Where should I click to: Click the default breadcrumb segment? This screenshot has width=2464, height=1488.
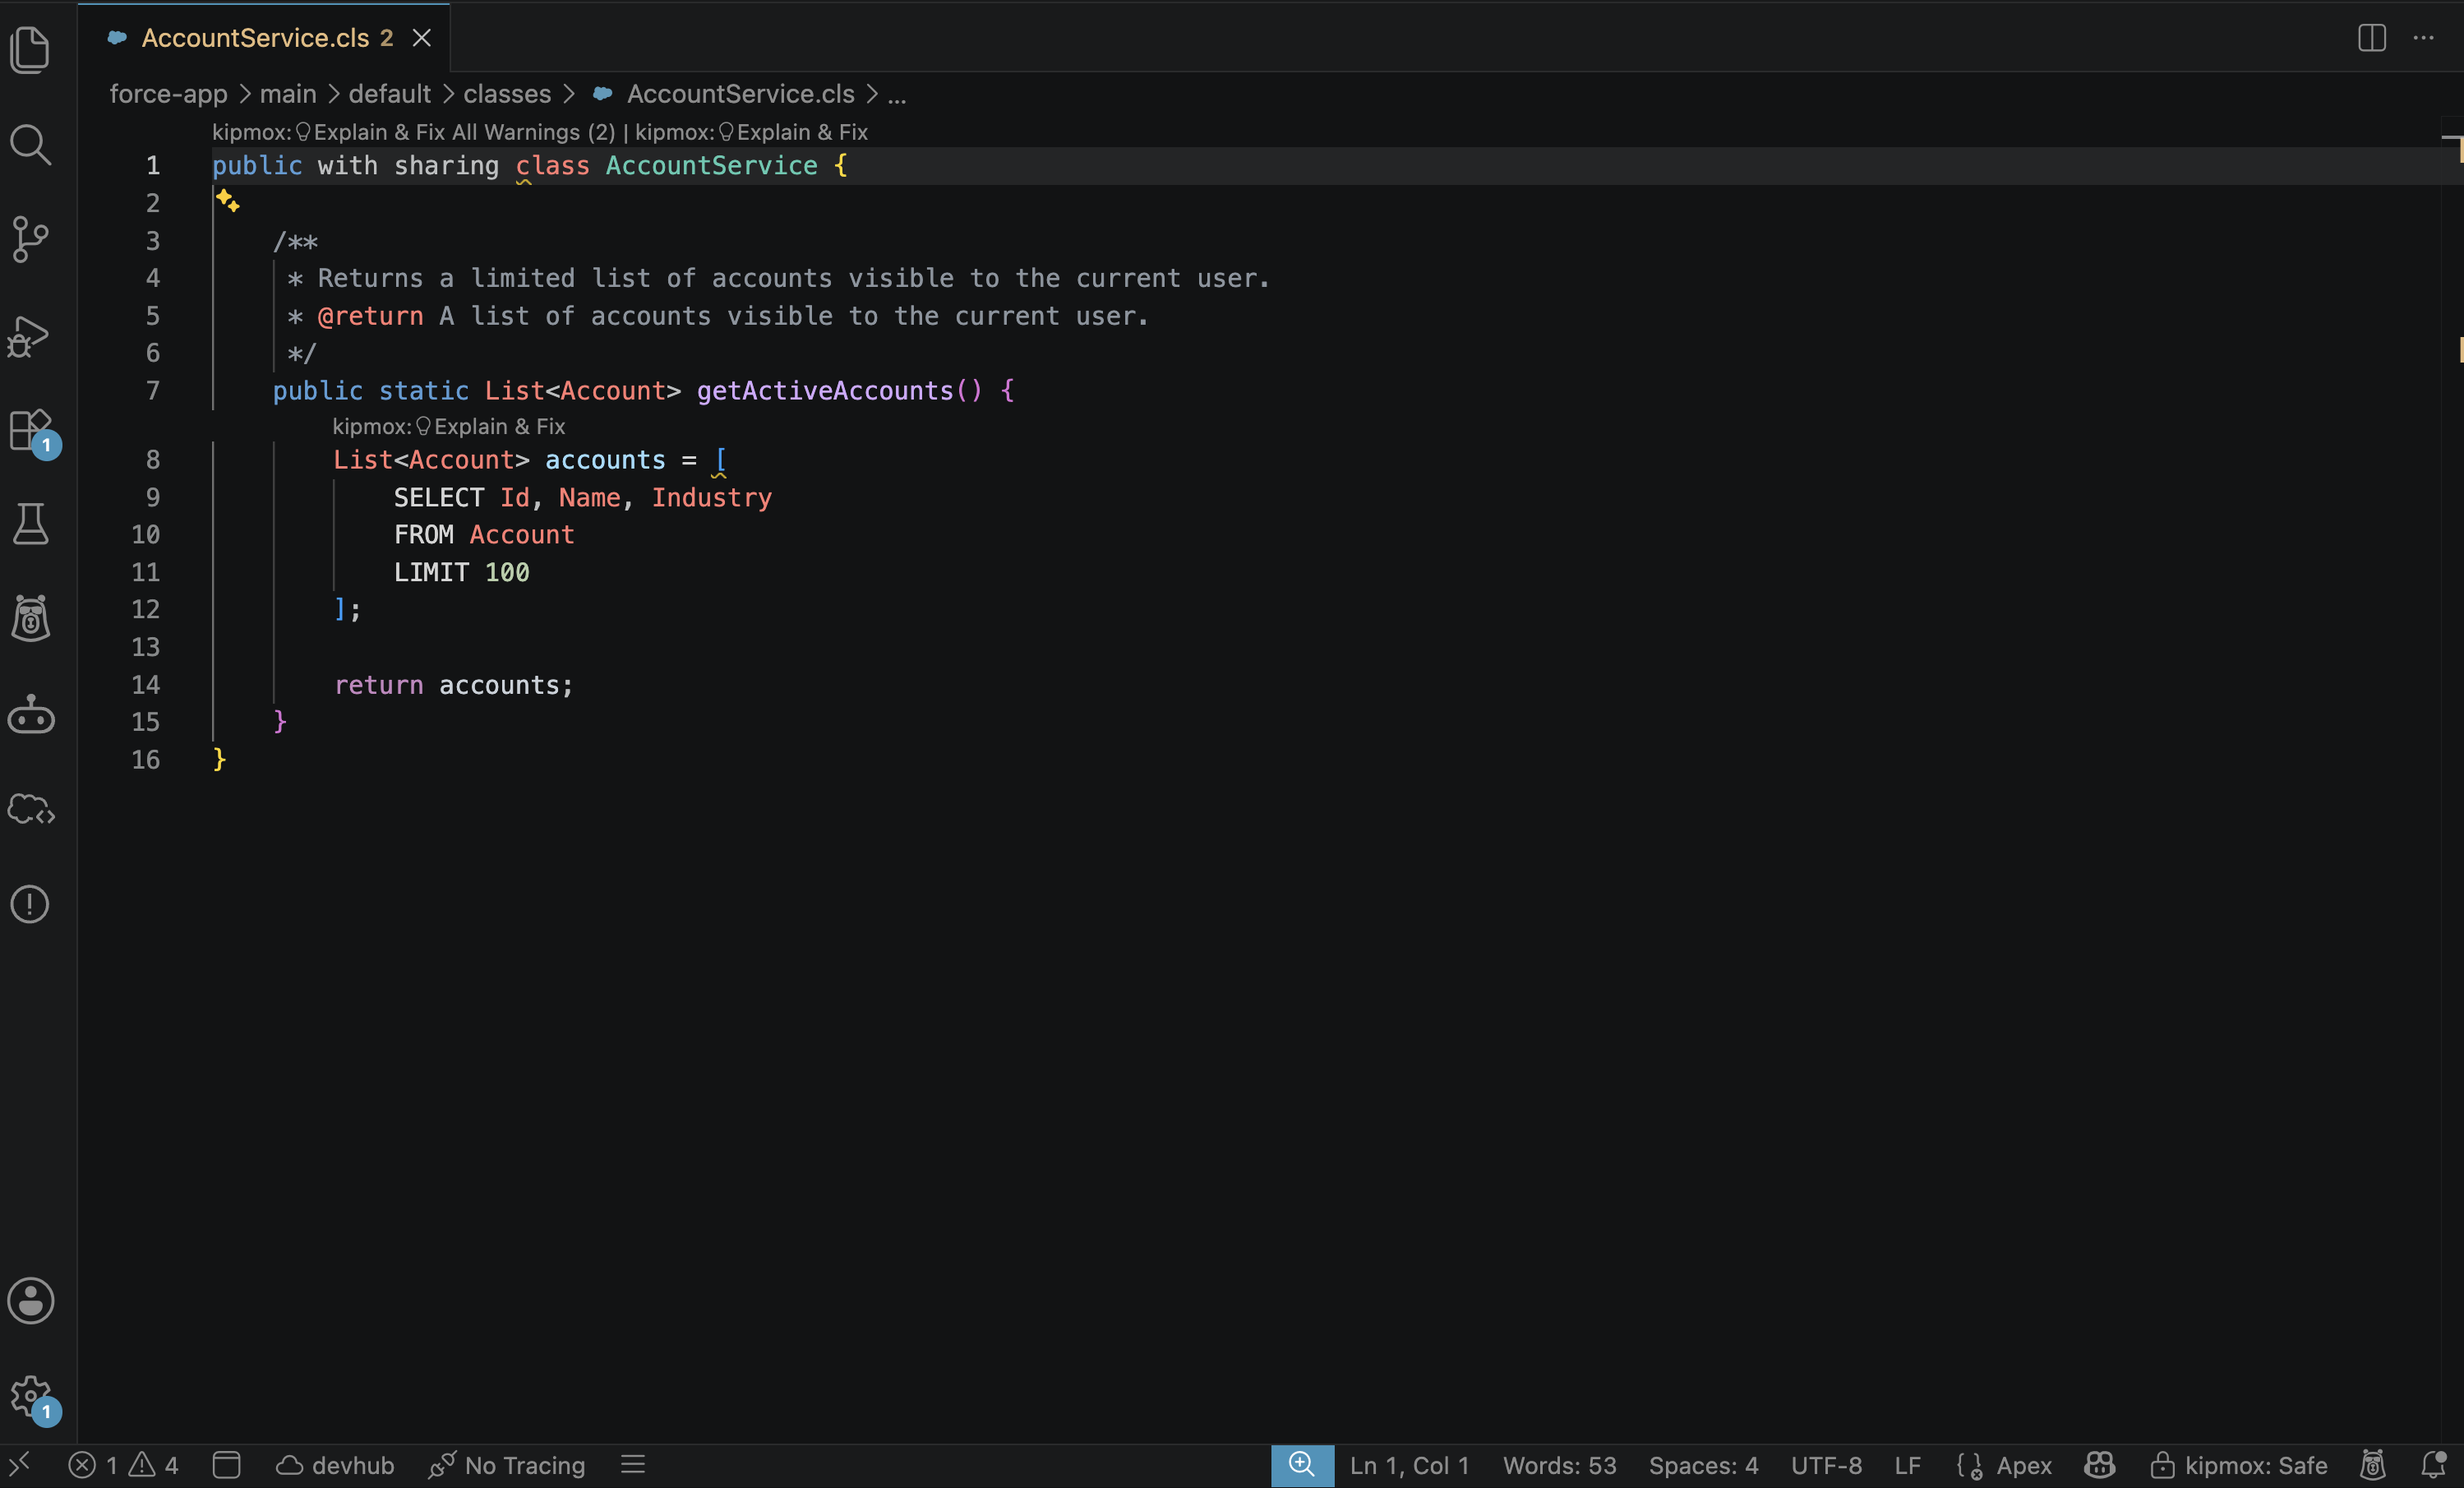(x=389, y=94)
